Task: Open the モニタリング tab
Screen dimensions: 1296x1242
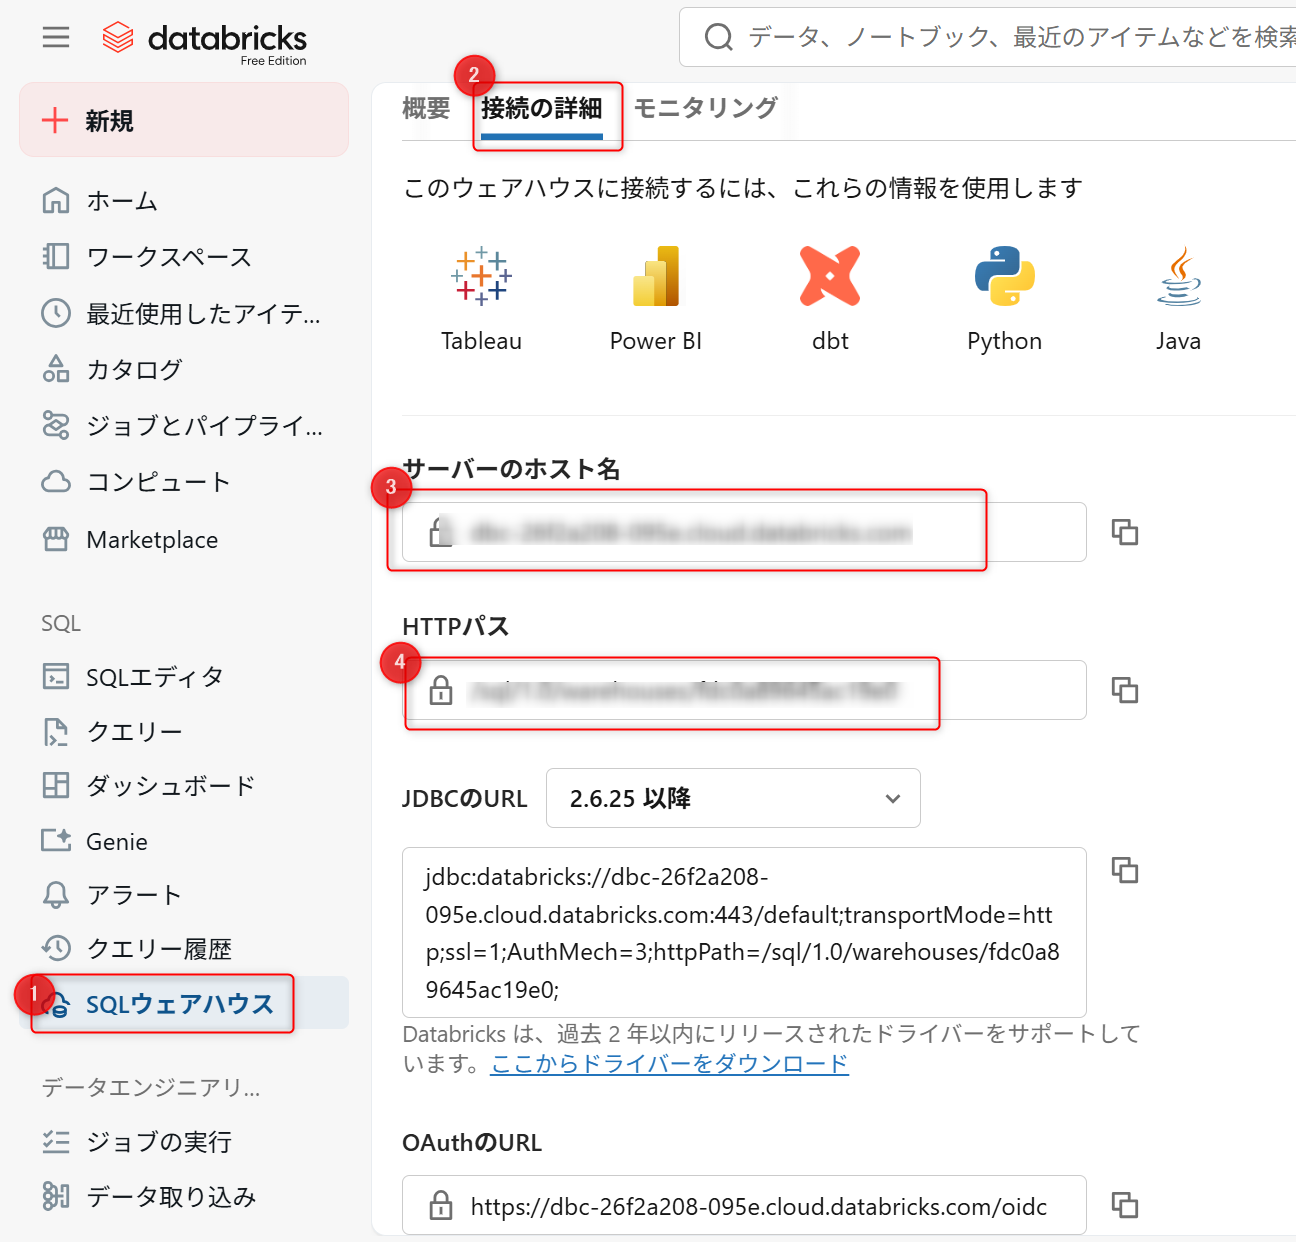Action: [706, 108]
